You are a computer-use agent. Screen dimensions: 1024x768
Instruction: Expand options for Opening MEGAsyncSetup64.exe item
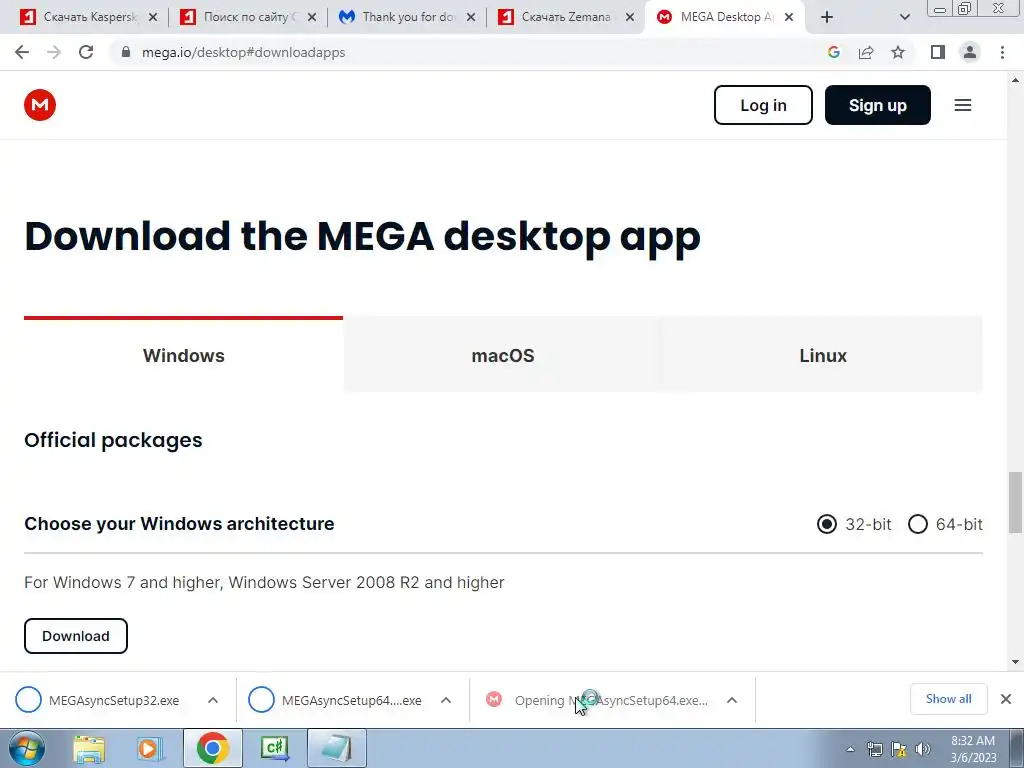click(732, 700)
